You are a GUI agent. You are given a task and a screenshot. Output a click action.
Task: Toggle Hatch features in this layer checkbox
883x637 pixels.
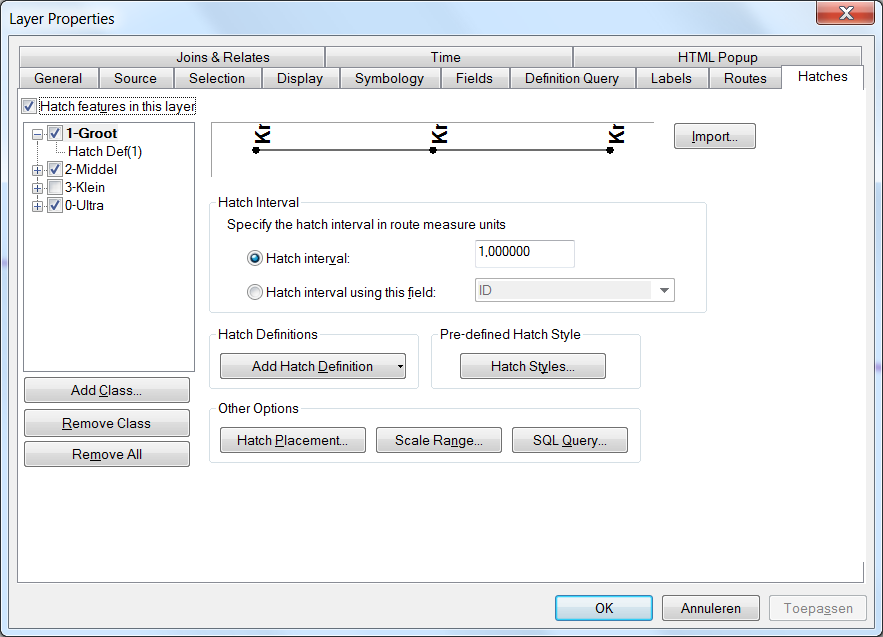[29, 106]
